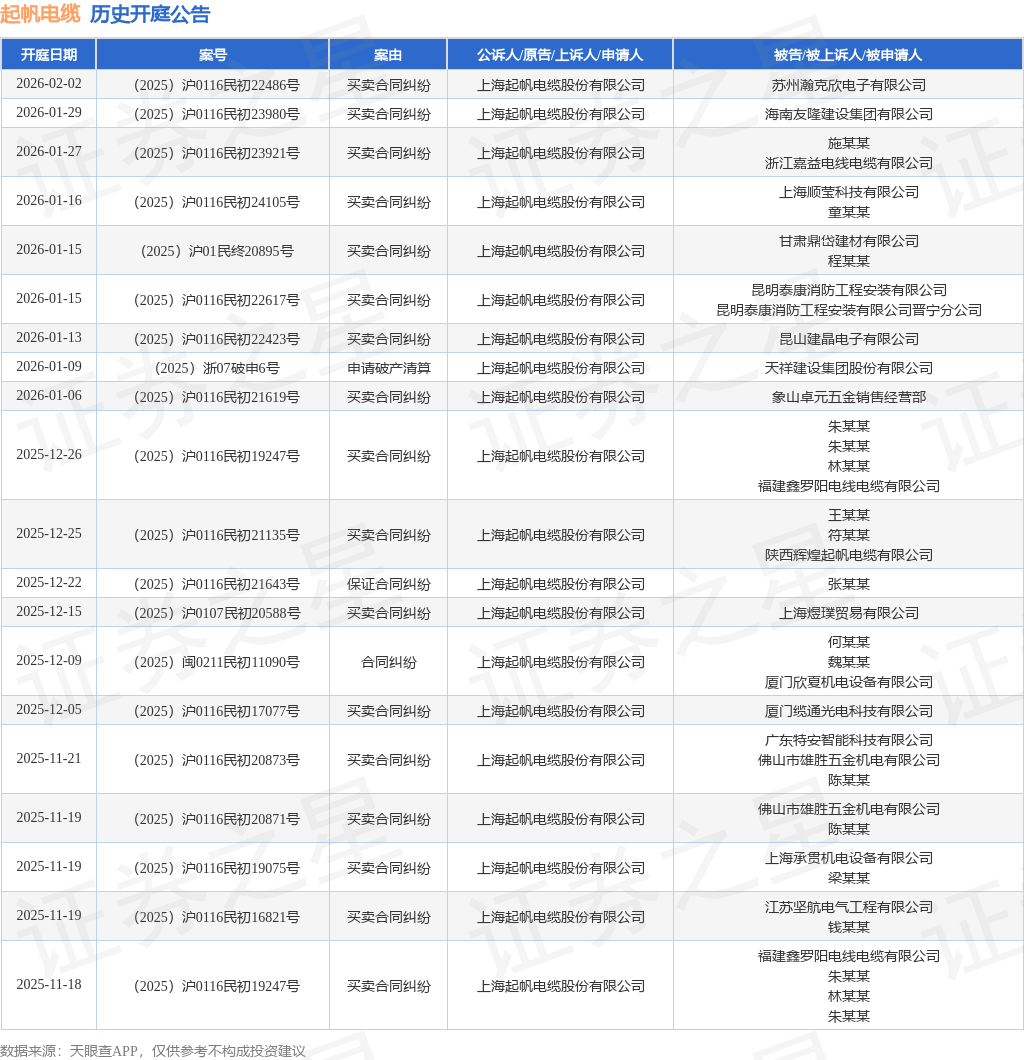The height and width of the screenshot is (1060, 1024).
Task: Select case number 沪0116民初21135号
Action: click(216, 535)
